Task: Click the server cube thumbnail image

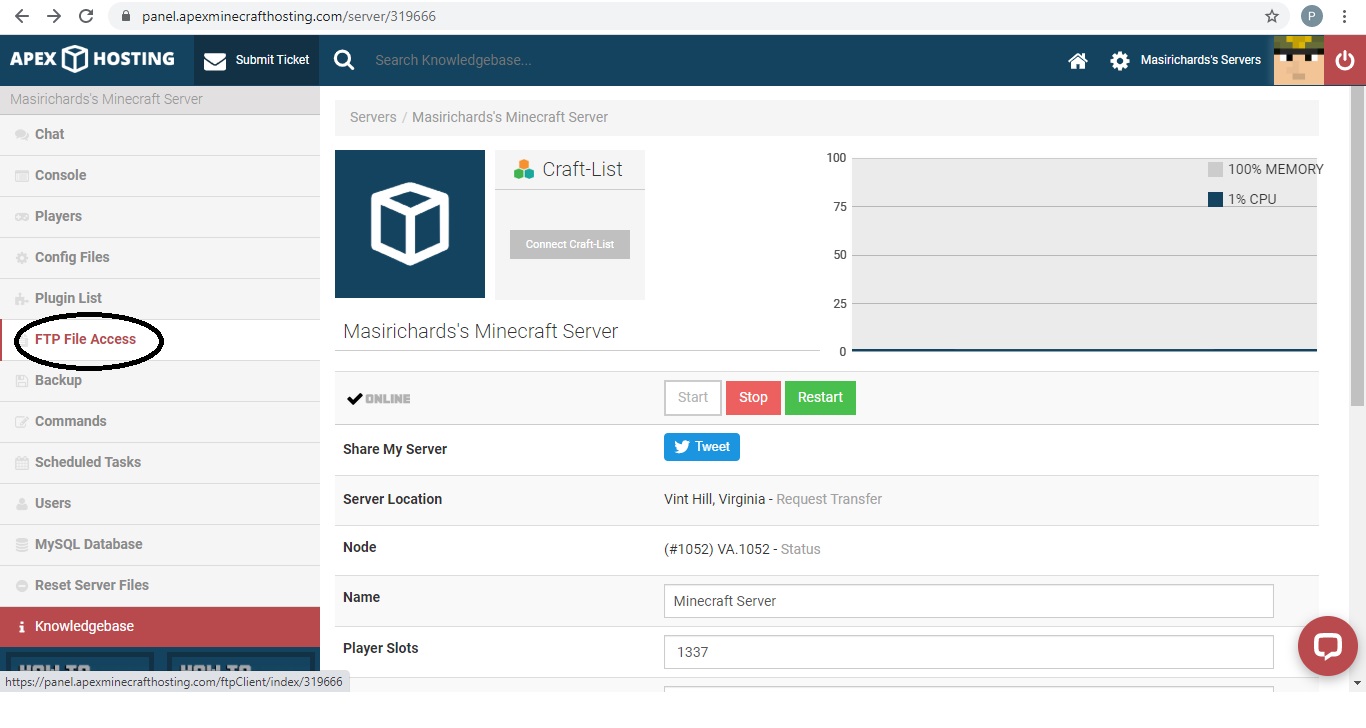Action: [410, 224]
